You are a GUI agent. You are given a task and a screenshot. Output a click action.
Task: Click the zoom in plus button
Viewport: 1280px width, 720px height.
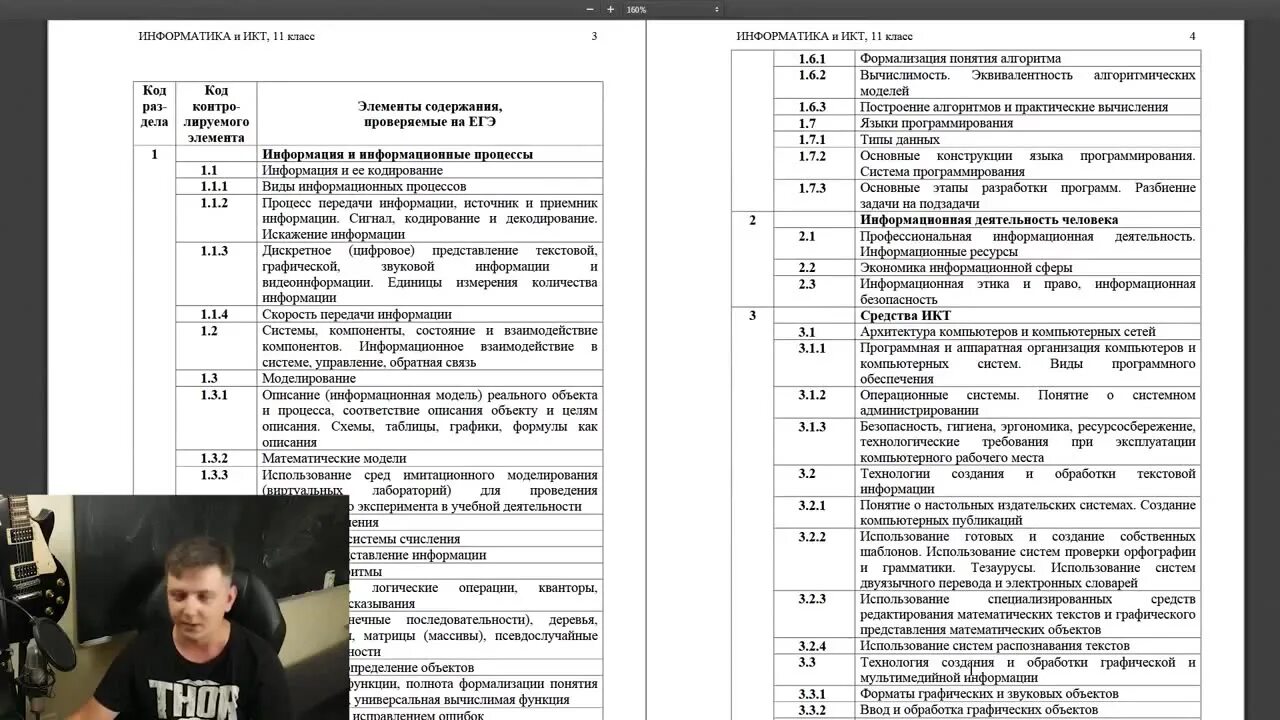coord(610,9)
